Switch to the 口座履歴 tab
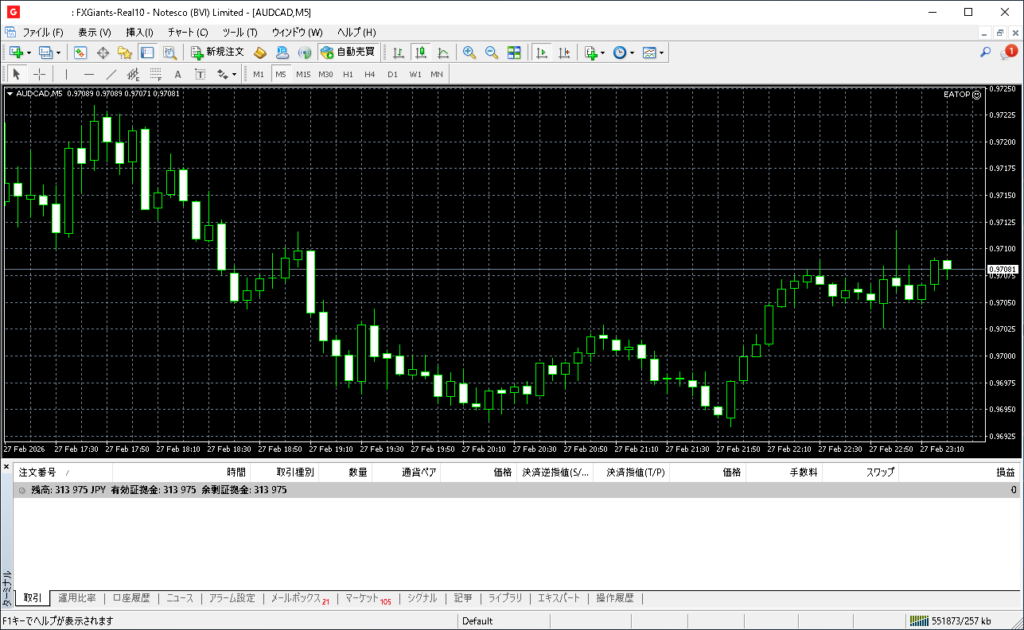The height and width of the screenshot is (630, 1024). tap(131, 598)
